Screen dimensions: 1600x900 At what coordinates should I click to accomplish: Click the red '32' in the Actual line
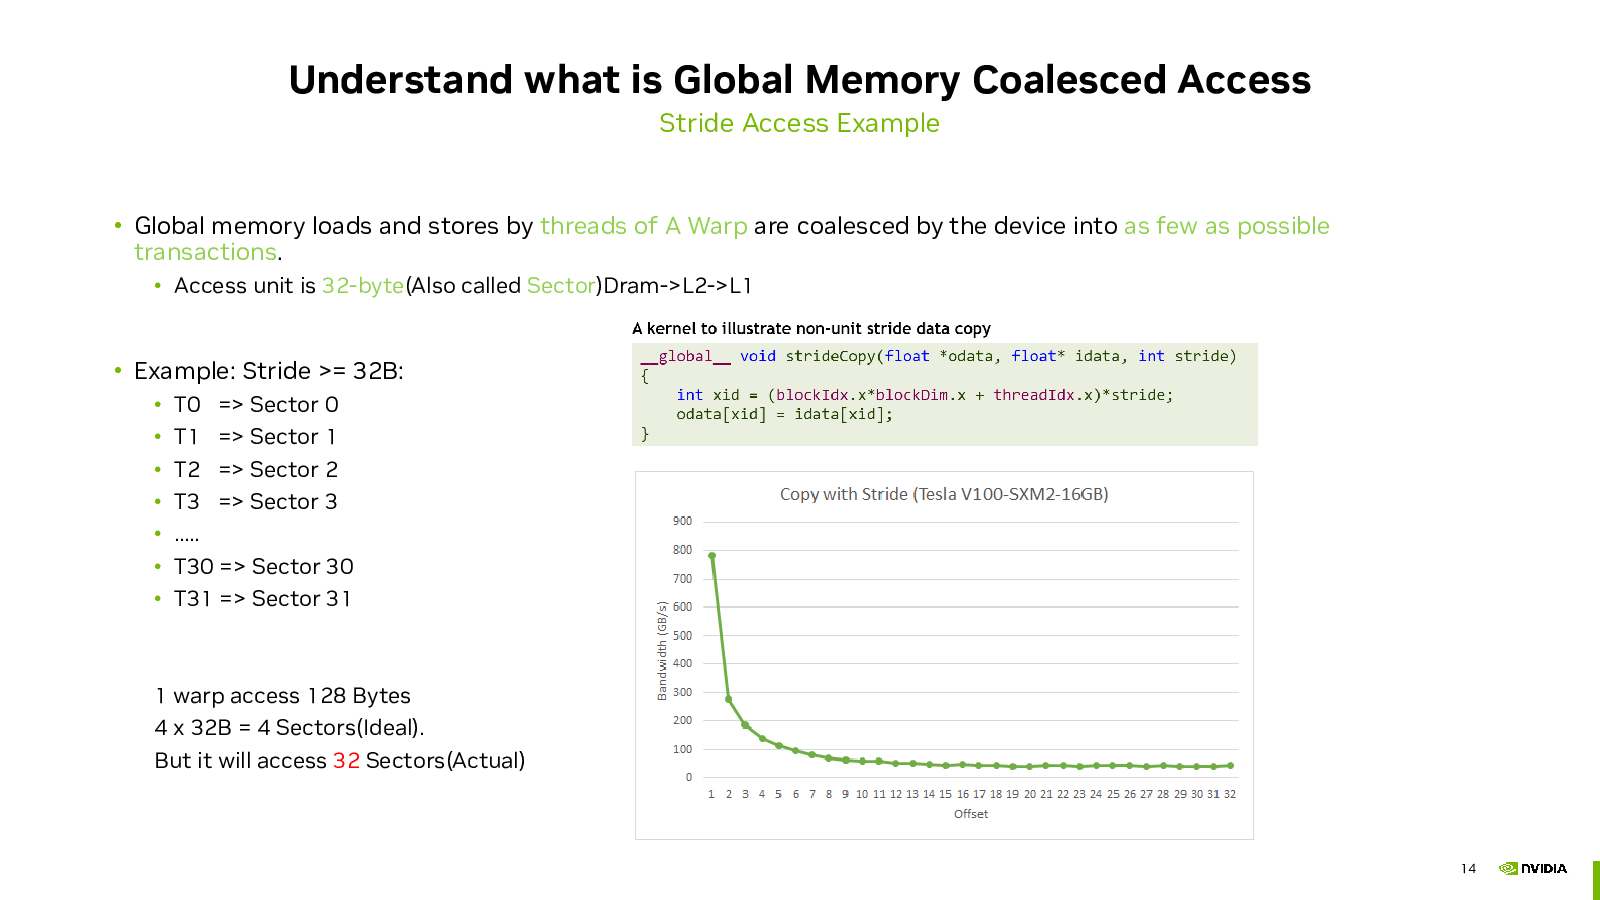click(x=346, y=761)
